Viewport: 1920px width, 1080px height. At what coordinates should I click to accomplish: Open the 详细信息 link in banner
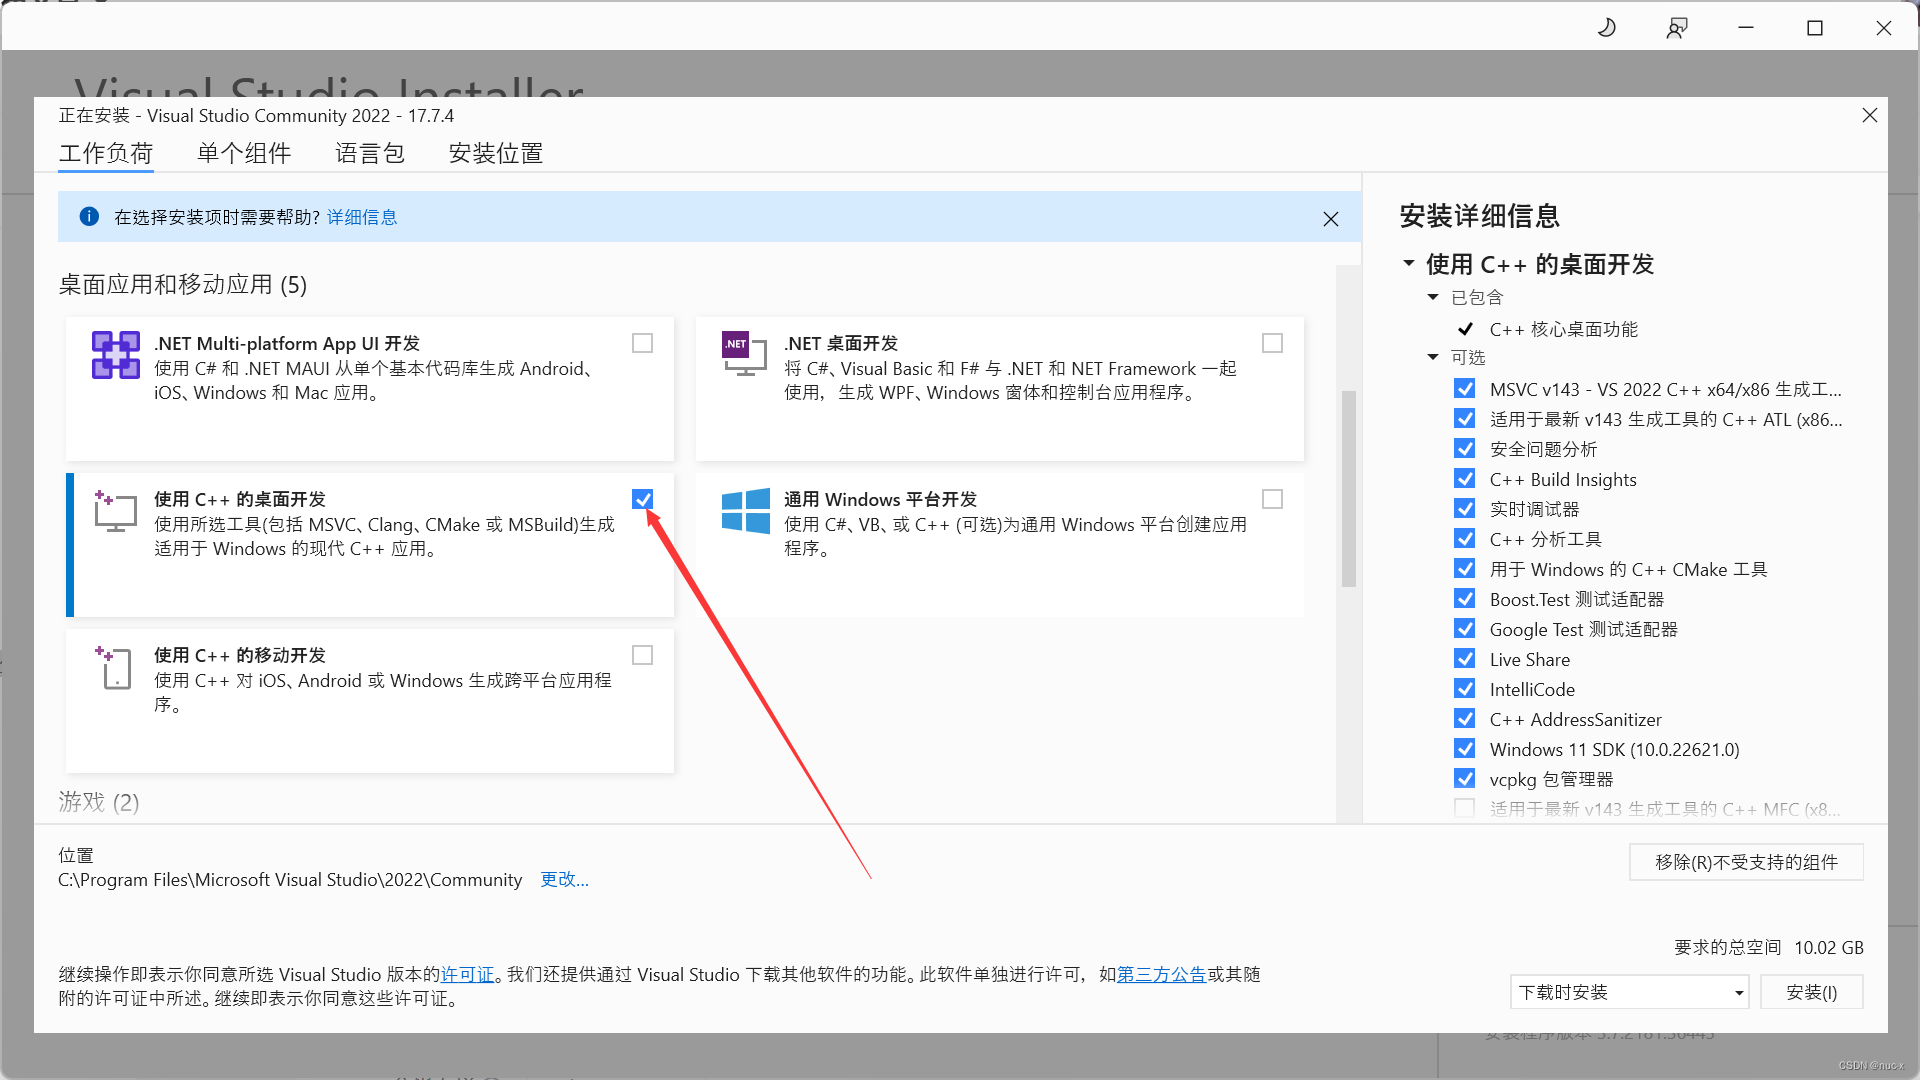(361, 217)
